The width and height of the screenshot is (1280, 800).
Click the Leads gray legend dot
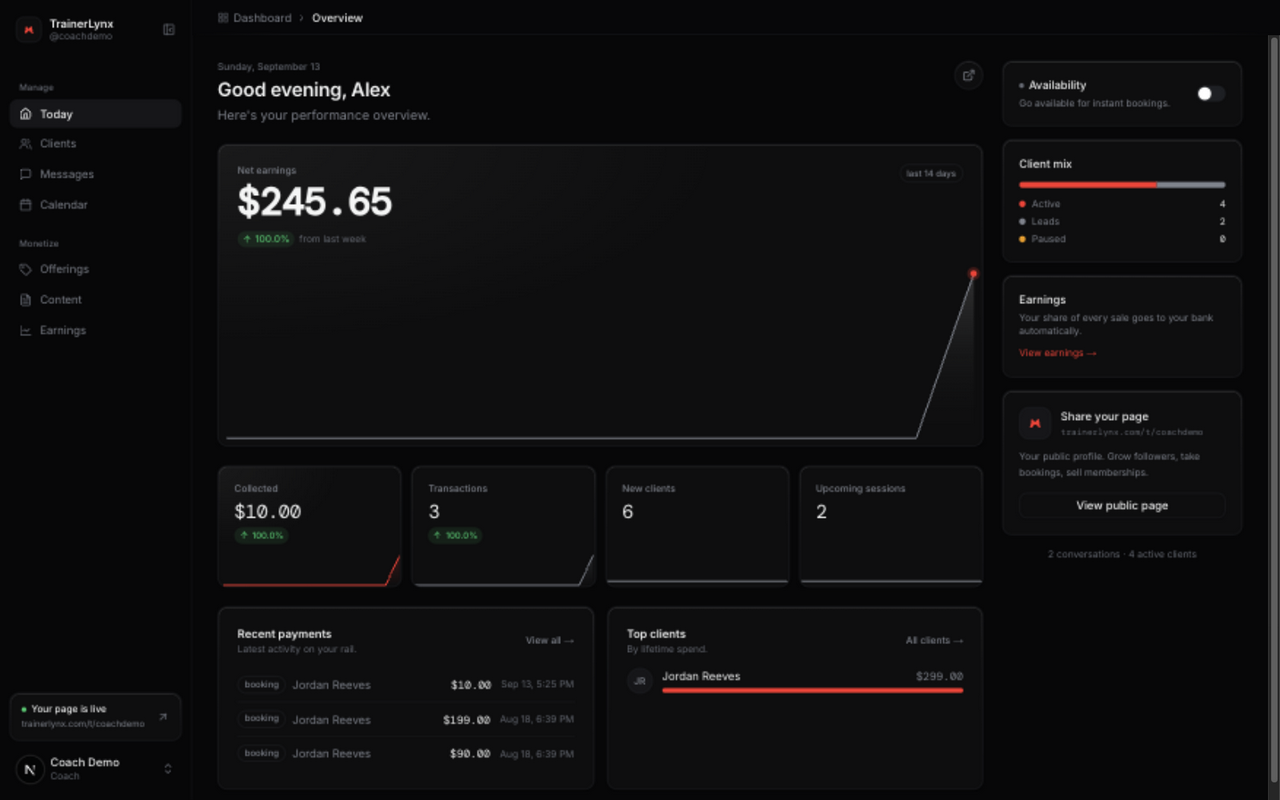click(x=1022, y=222)
